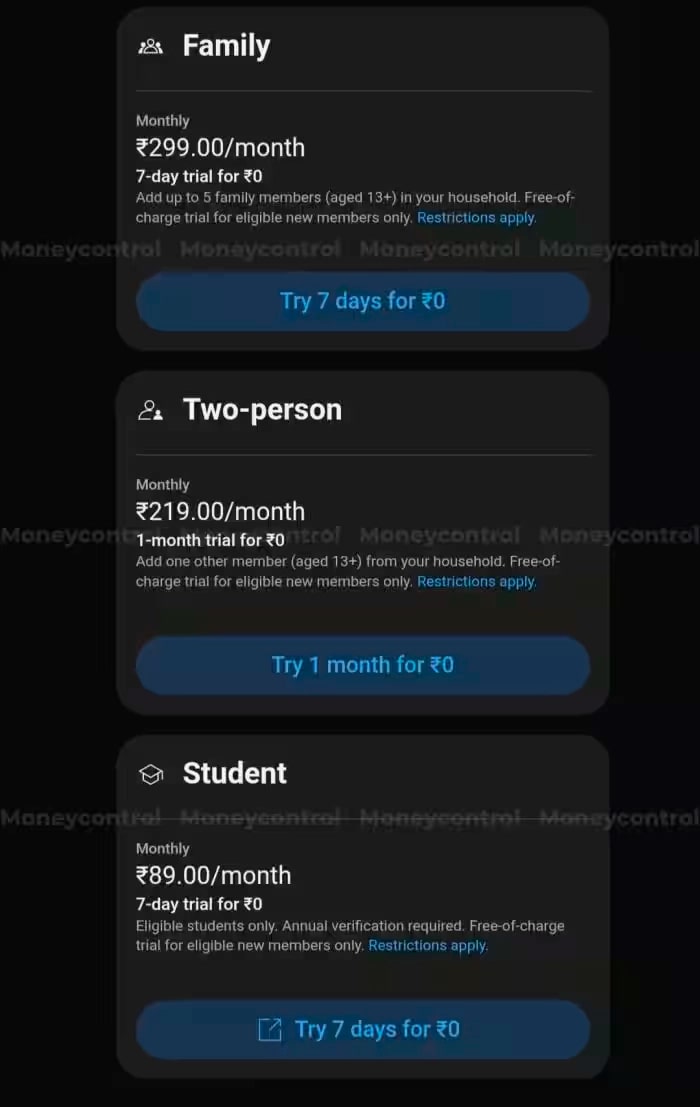The height and width of the screenshot is (1107, 700).
Task: Open Restrictions apply link in Two-person card
Action: click(476, 582)
